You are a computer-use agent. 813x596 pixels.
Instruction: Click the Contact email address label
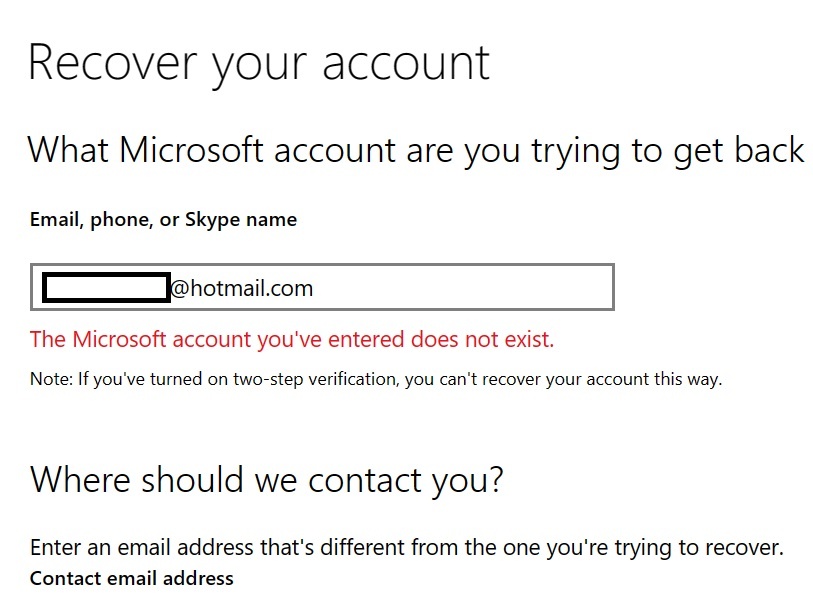[131, 578]
